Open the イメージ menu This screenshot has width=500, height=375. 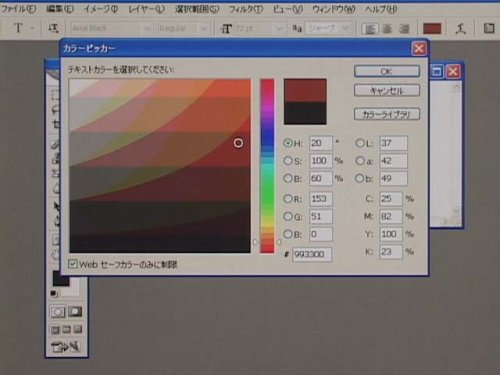point(101,9)
